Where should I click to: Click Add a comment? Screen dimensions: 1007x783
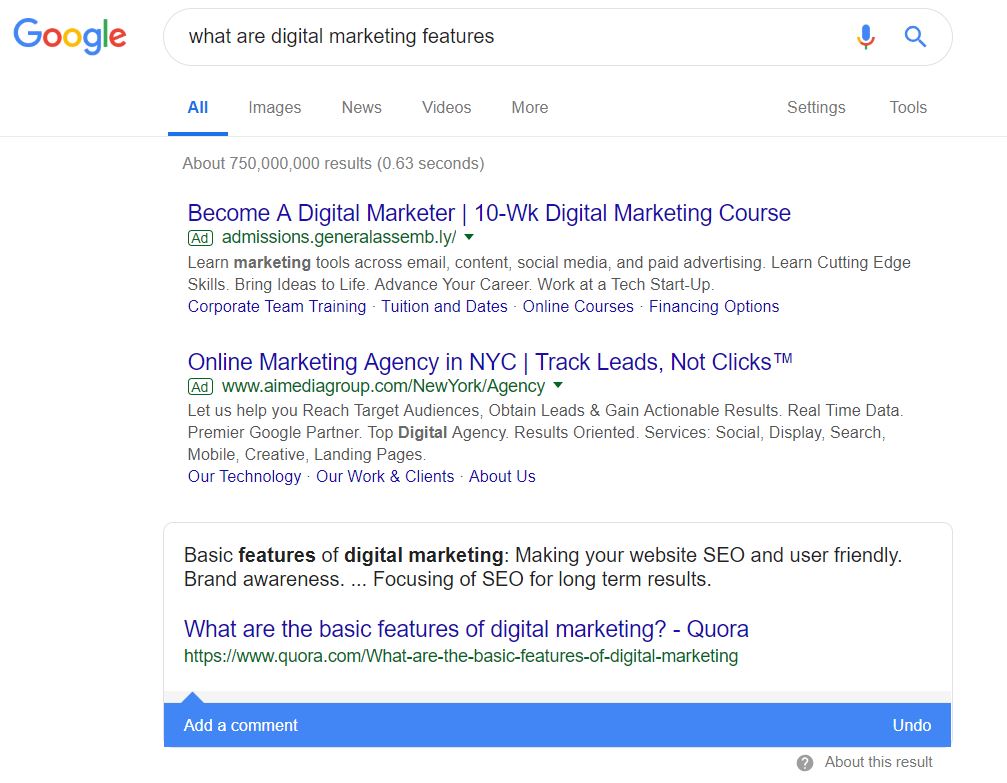(241, 725)
